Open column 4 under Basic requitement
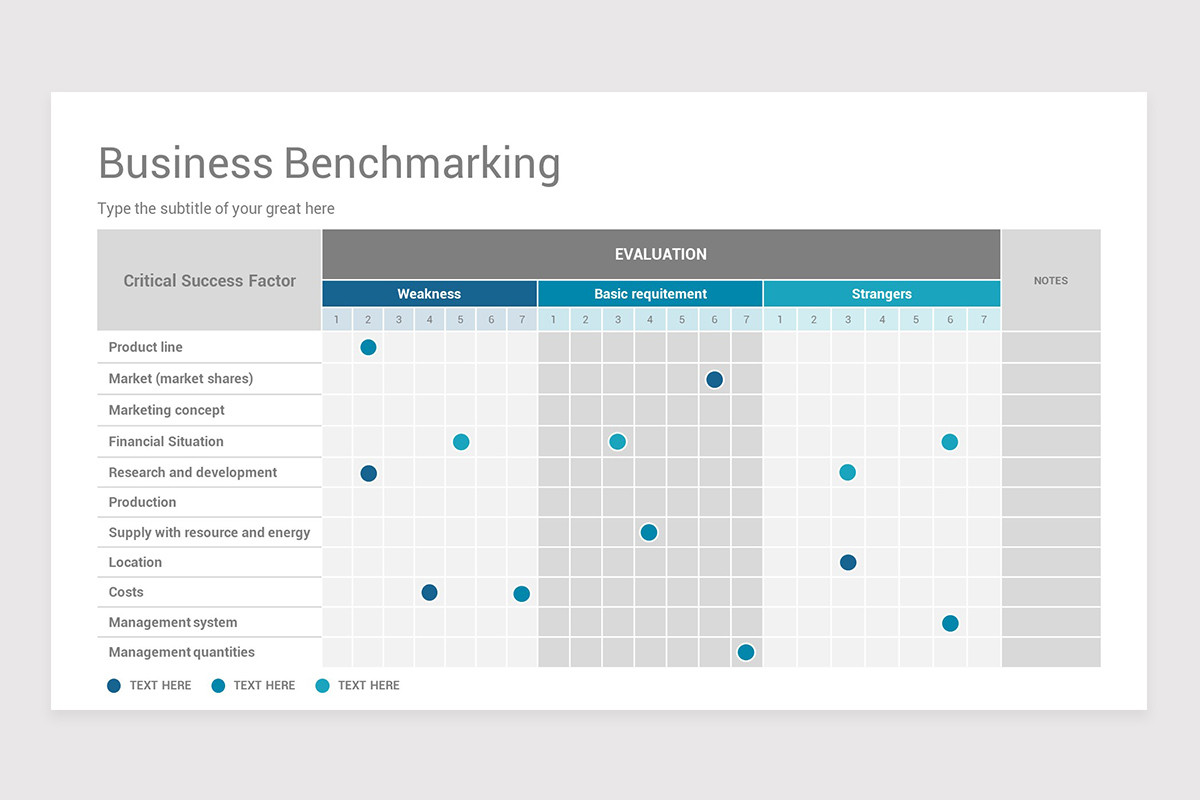1200x800 pixels. pyautogui.click(x=649, y=318)
